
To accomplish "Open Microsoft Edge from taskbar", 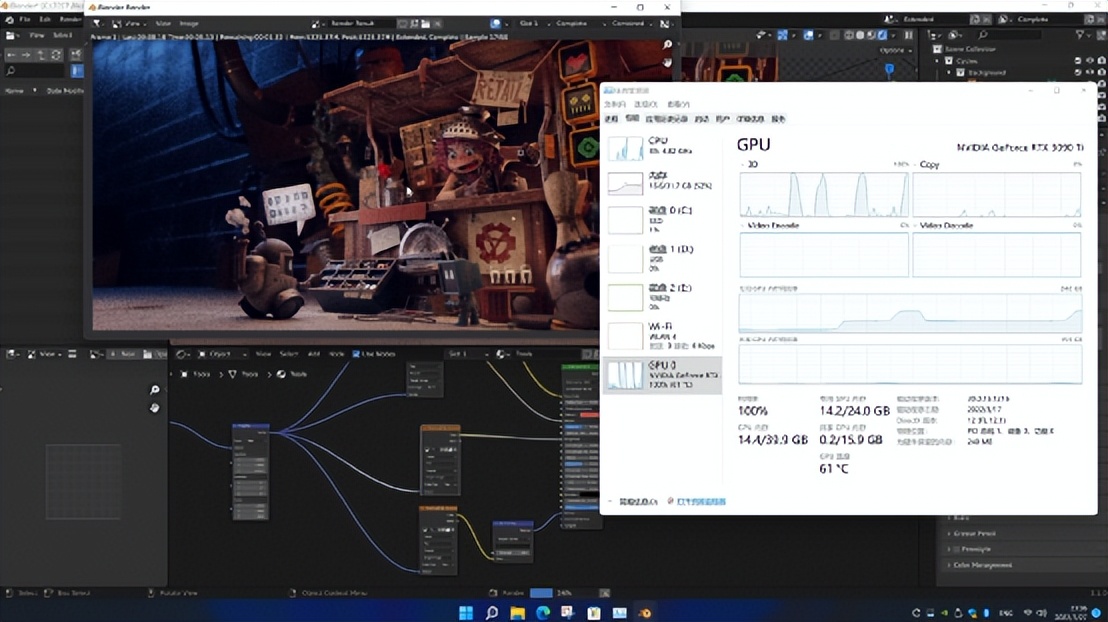I will 543,612.
